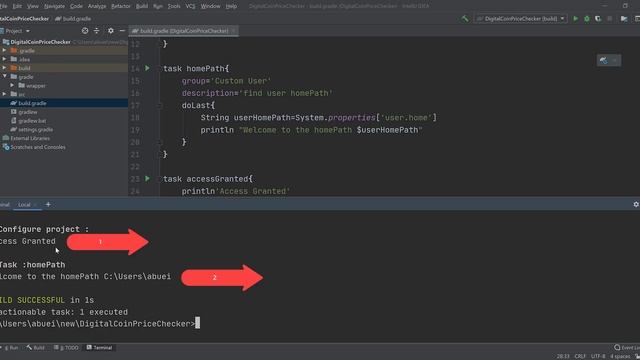Screen dimensions: 640x360
Task: Select gradlew file in project tree
Action: pyautogui.click(x=28, y=112)
